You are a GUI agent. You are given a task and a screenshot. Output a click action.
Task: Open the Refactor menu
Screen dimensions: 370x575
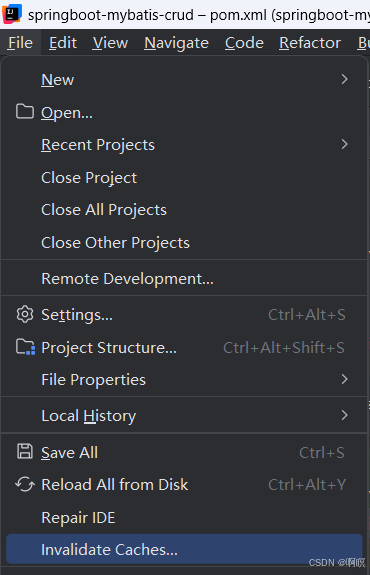point(310,43)
